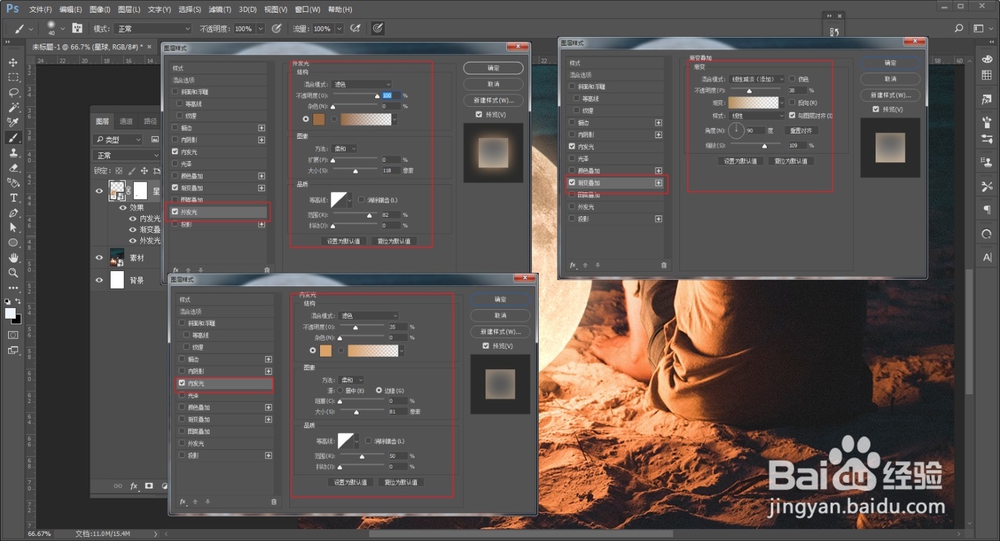Toggle 渐变叠加 checkbox in the right dialog
Screen dimensions: 1000x541
click(x=572, y=182)
